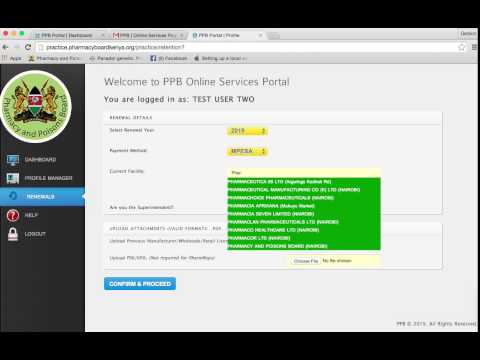The image size is (480, 360).
Task: Open the Chrome hamburger menu
Action: point(474,47)
